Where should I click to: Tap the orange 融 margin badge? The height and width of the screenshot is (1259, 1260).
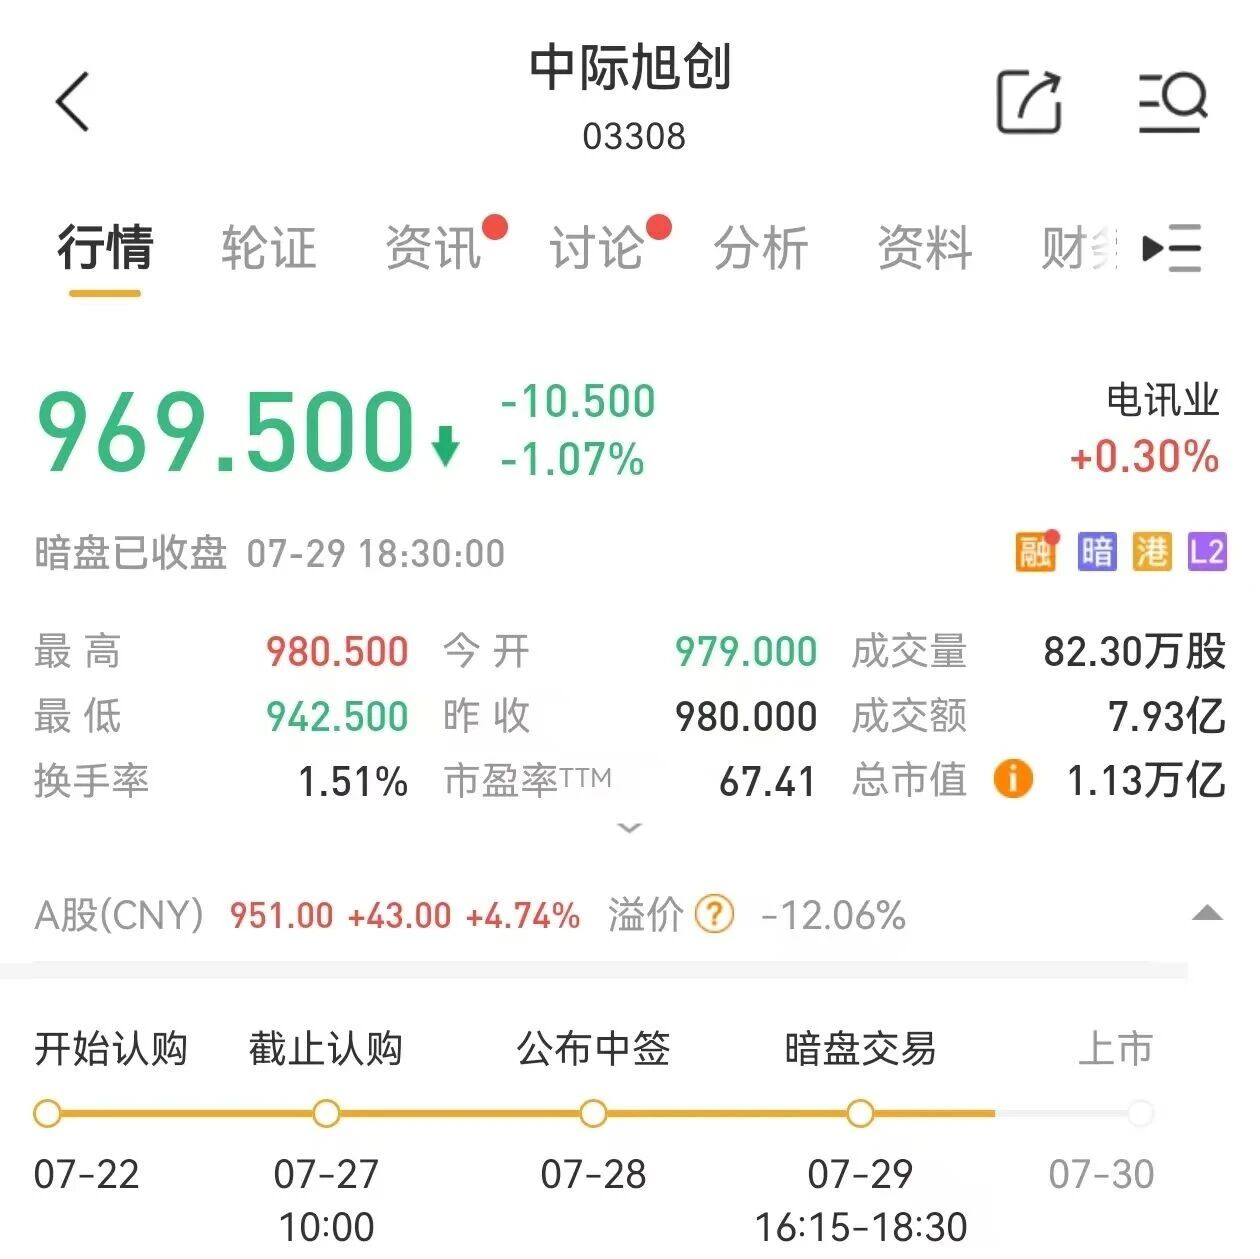[1036, 551]
